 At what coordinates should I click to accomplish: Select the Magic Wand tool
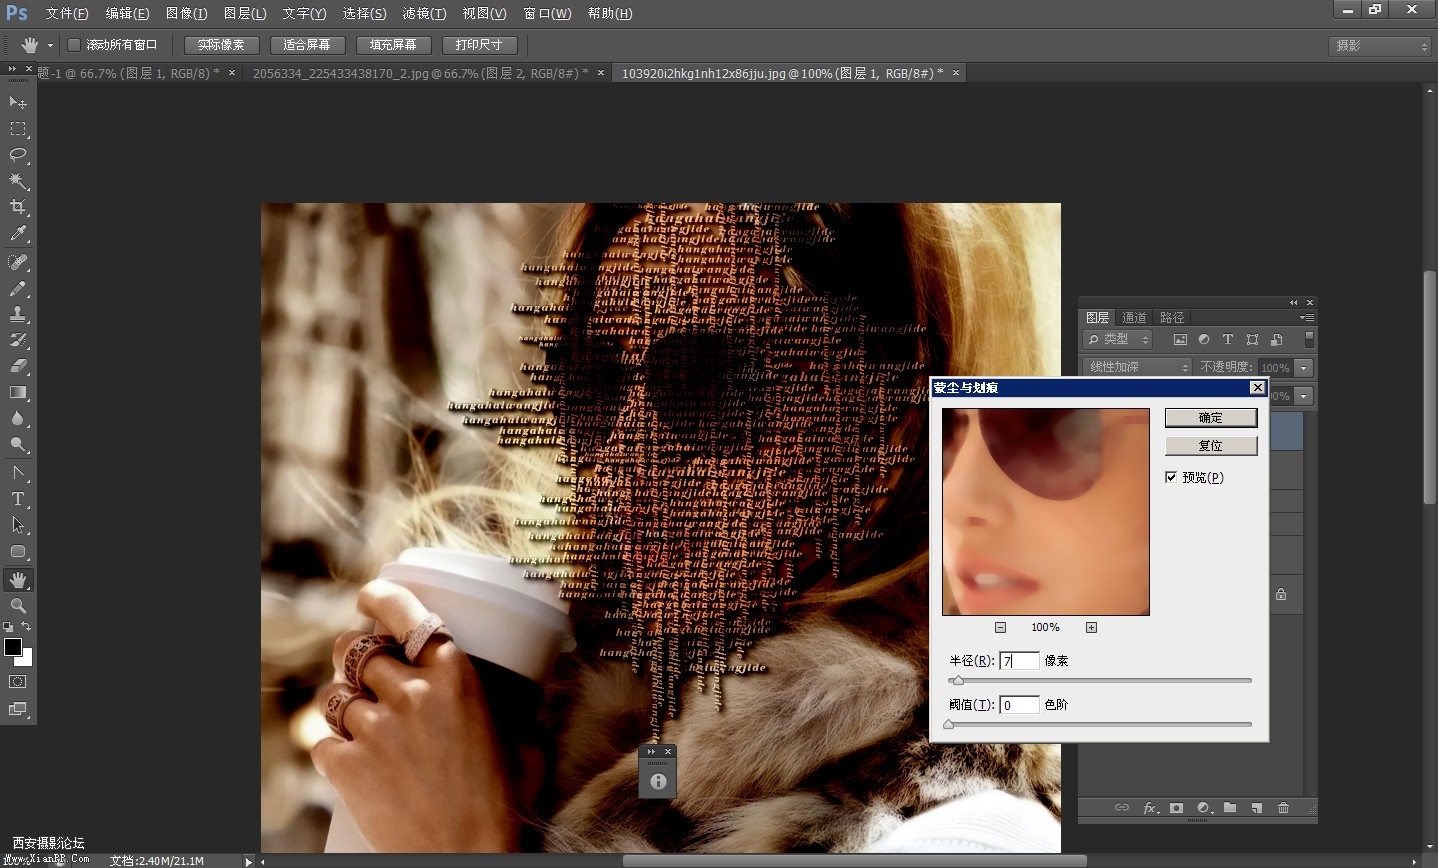tap(18, 181)
